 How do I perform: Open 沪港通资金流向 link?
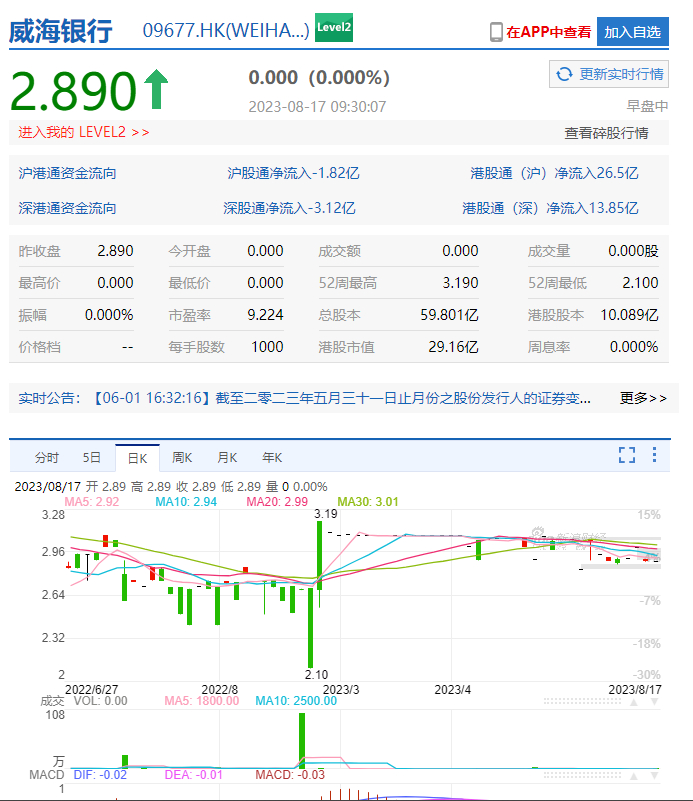[x=67, y=173]
